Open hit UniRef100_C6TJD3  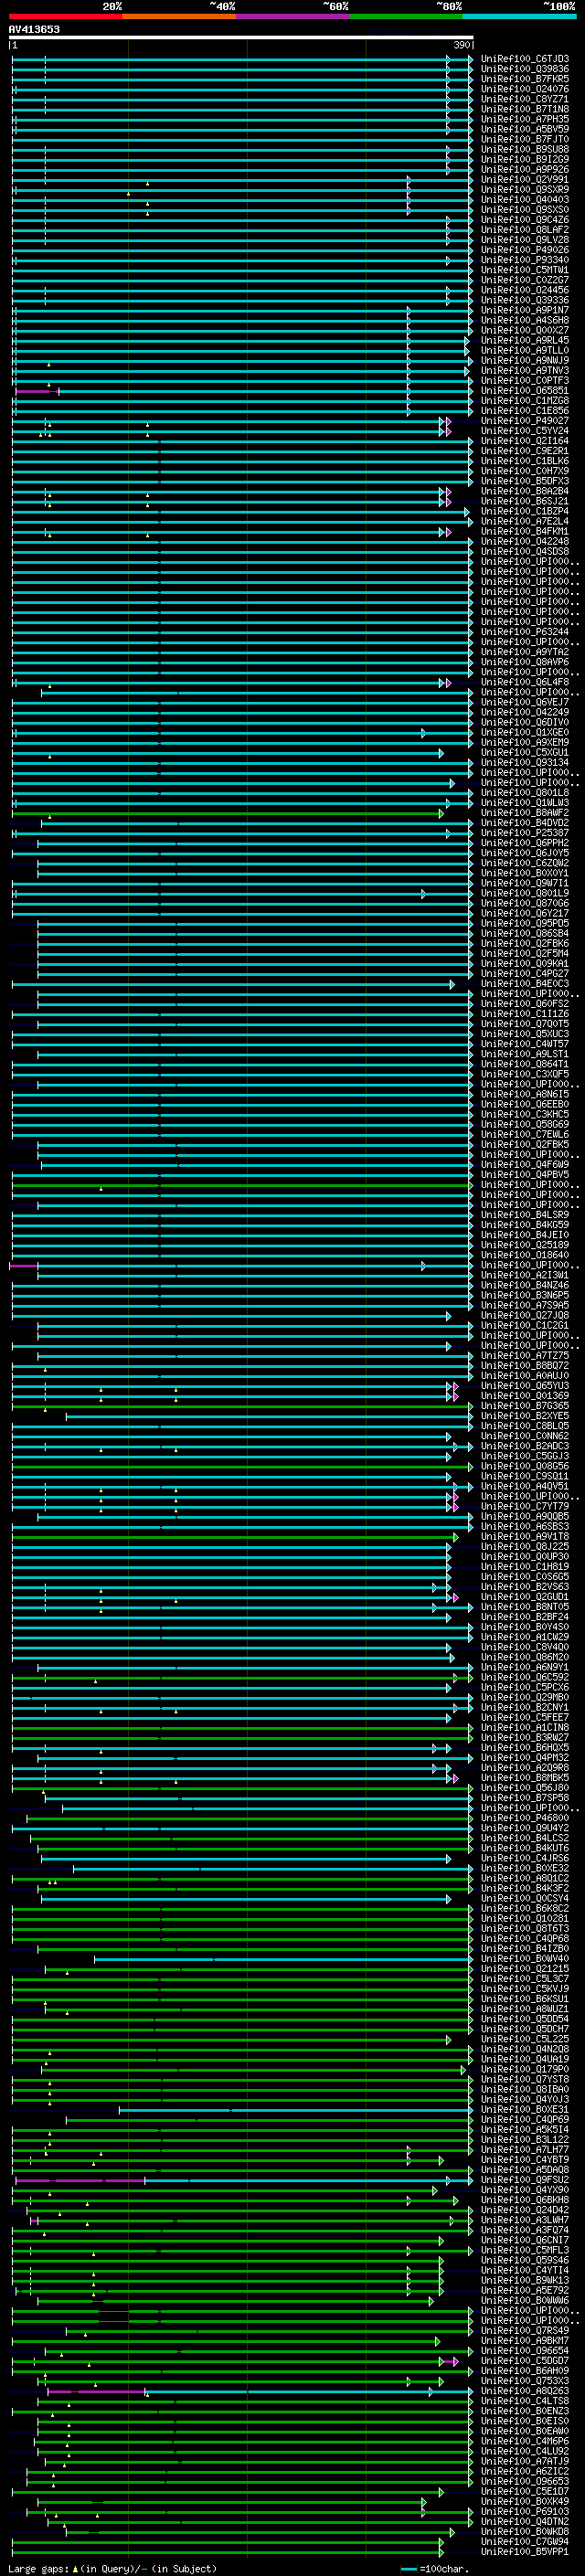pos(525,59)
